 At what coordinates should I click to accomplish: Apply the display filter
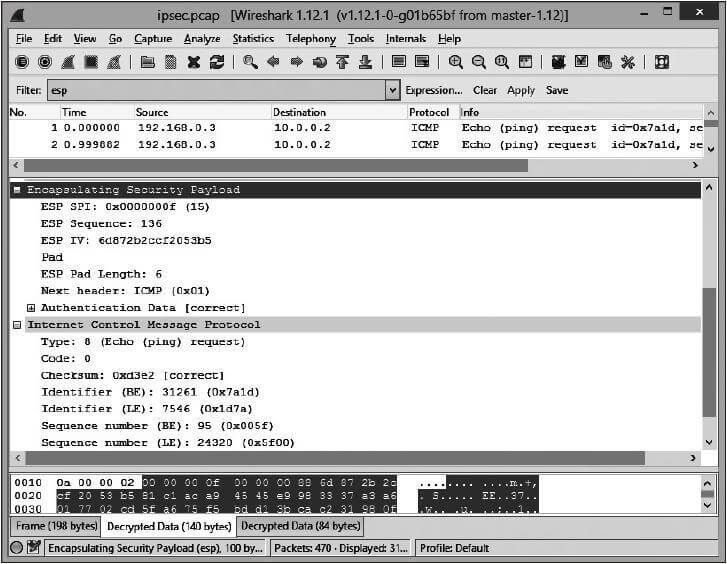pos(521,90)
